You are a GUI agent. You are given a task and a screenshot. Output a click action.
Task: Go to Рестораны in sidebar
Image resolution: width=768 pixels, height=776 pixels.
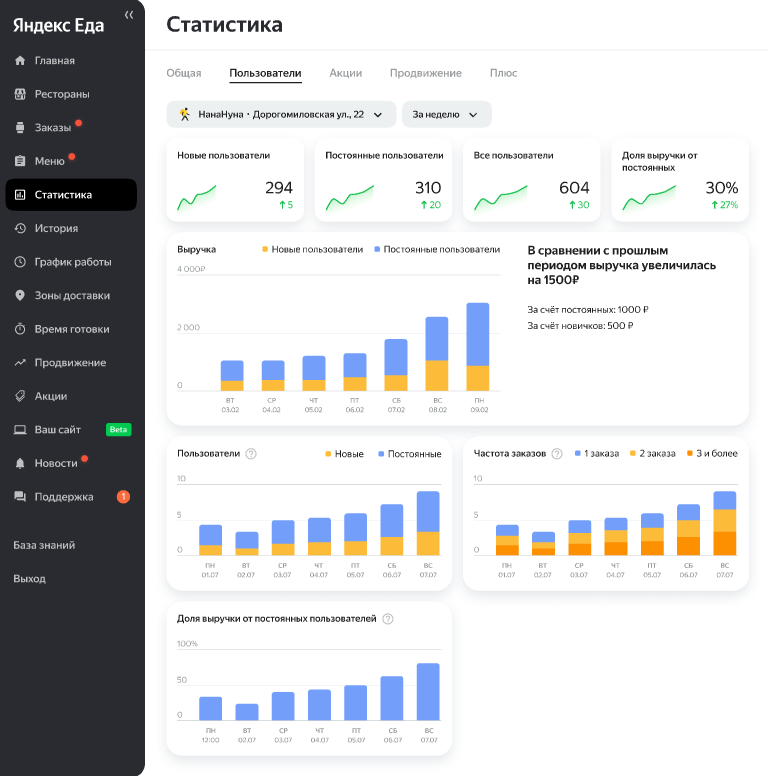[x=71, y=94]
